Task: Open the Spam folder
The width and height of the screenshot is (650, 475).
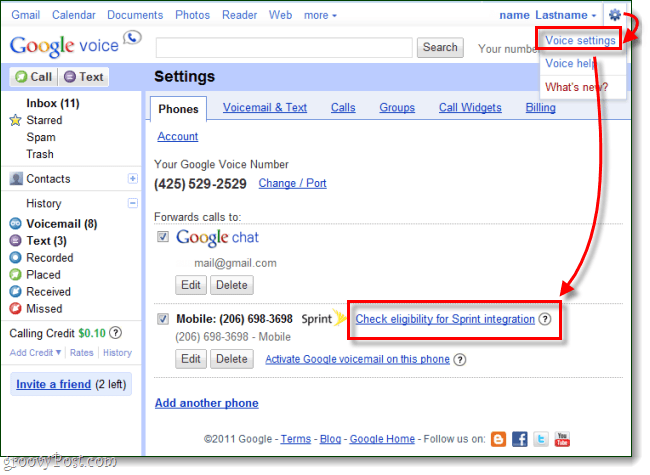Action: [41, 137]
